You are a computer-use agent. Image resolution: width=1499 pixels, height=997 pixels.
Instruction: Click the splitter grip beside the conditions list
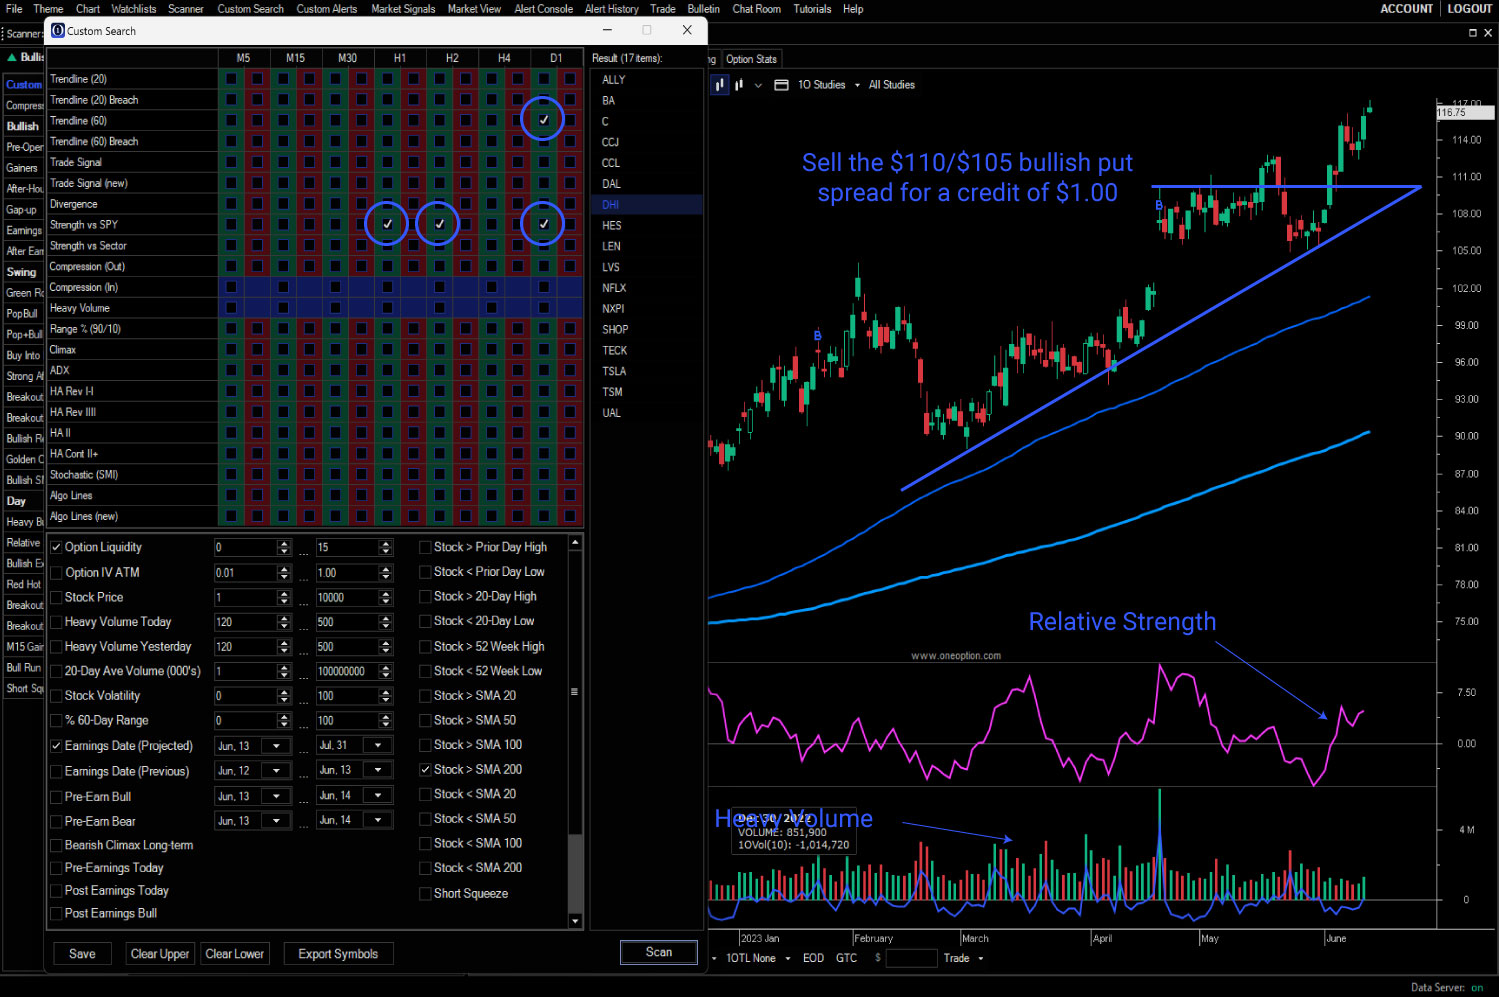574,692
